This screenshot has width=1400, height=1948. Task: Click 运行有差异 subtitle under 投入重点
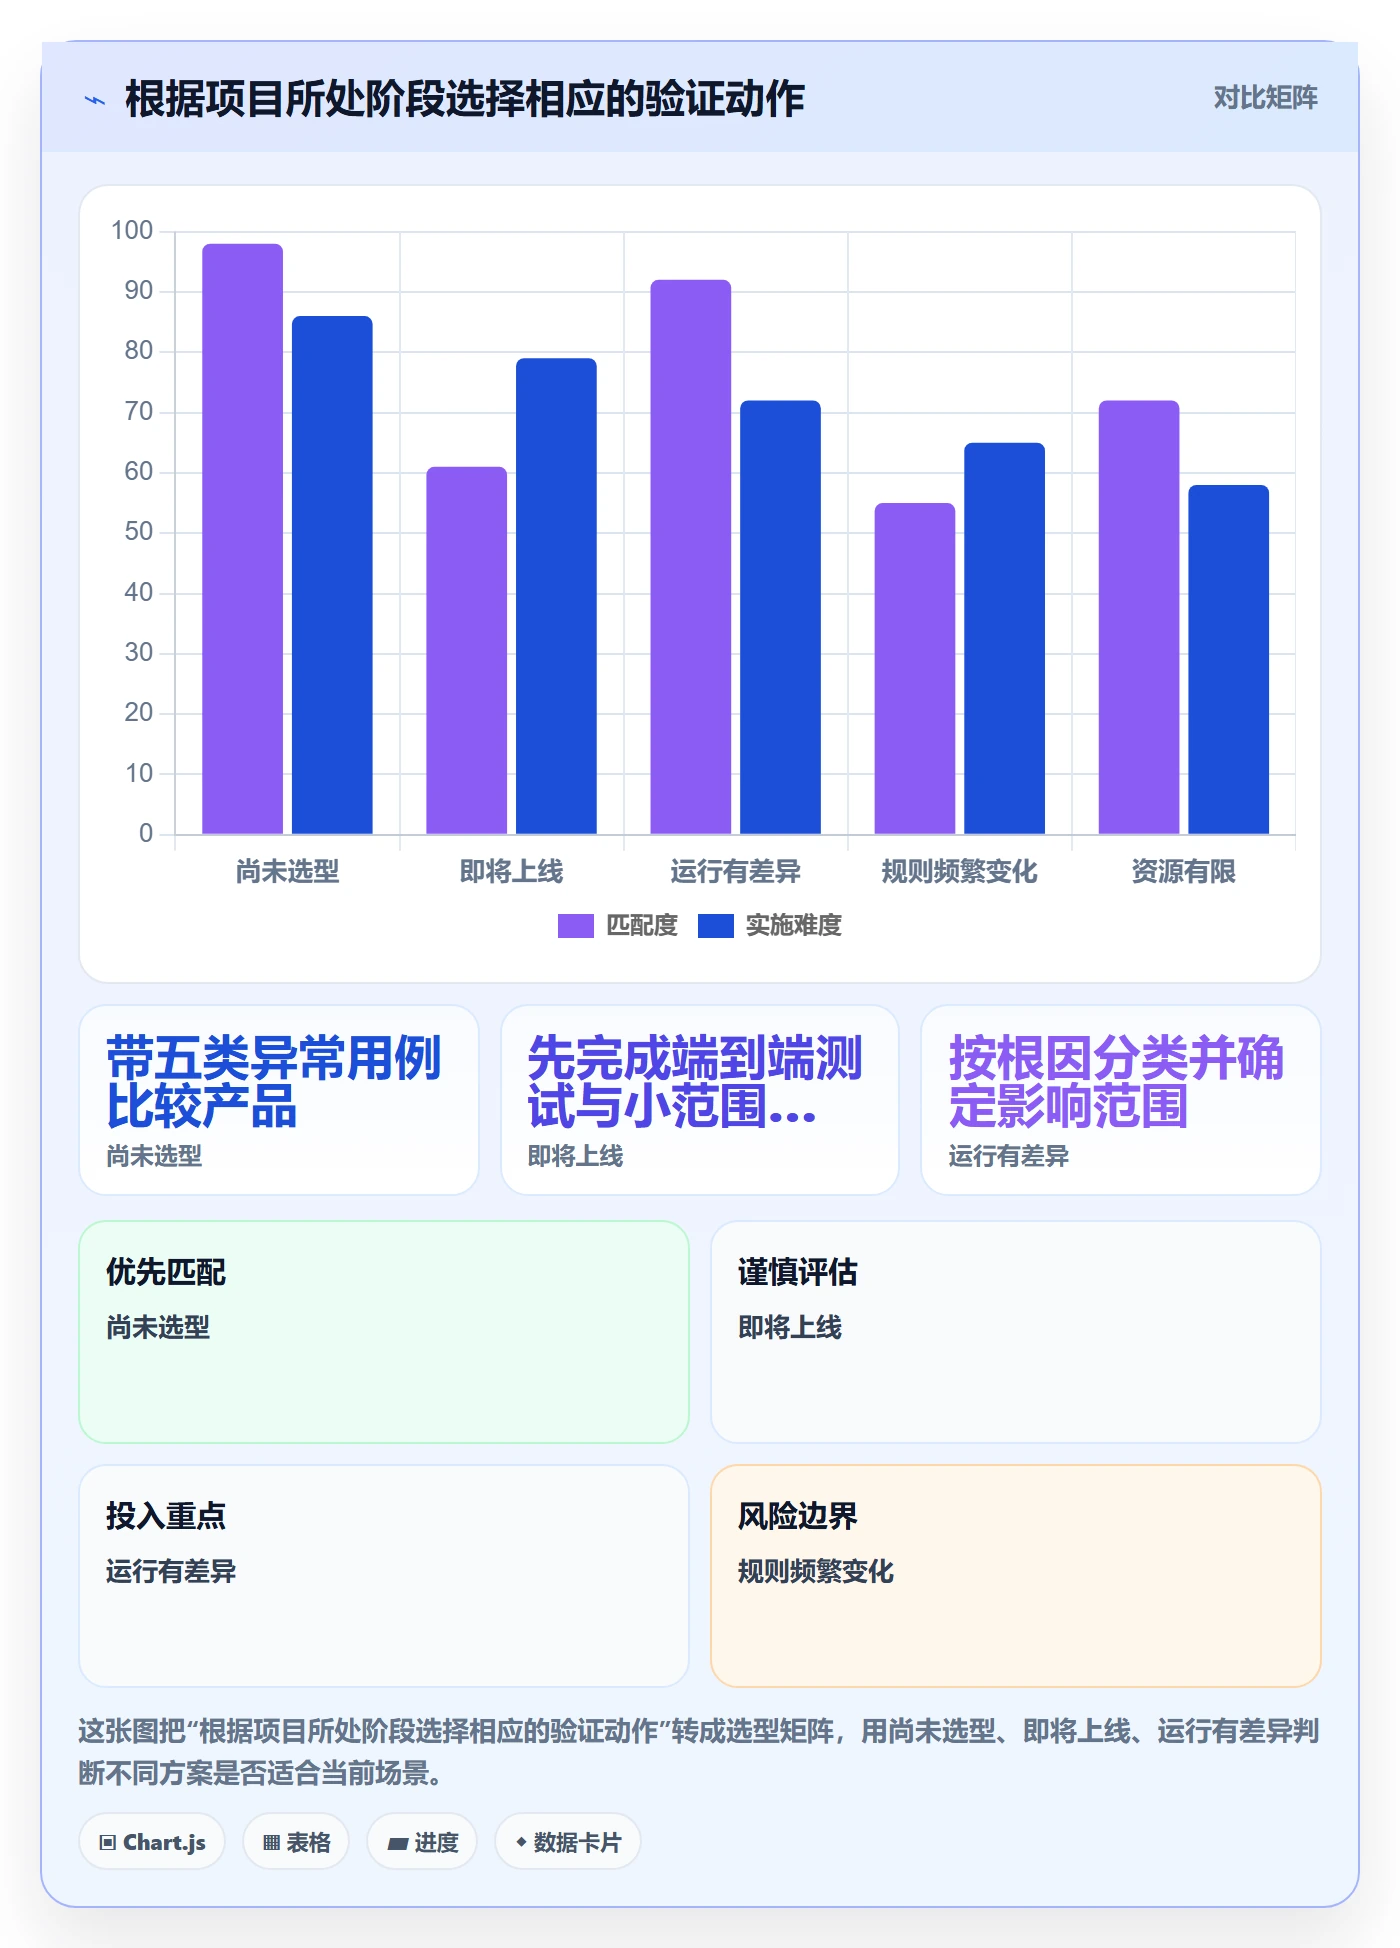(171, 1572)
